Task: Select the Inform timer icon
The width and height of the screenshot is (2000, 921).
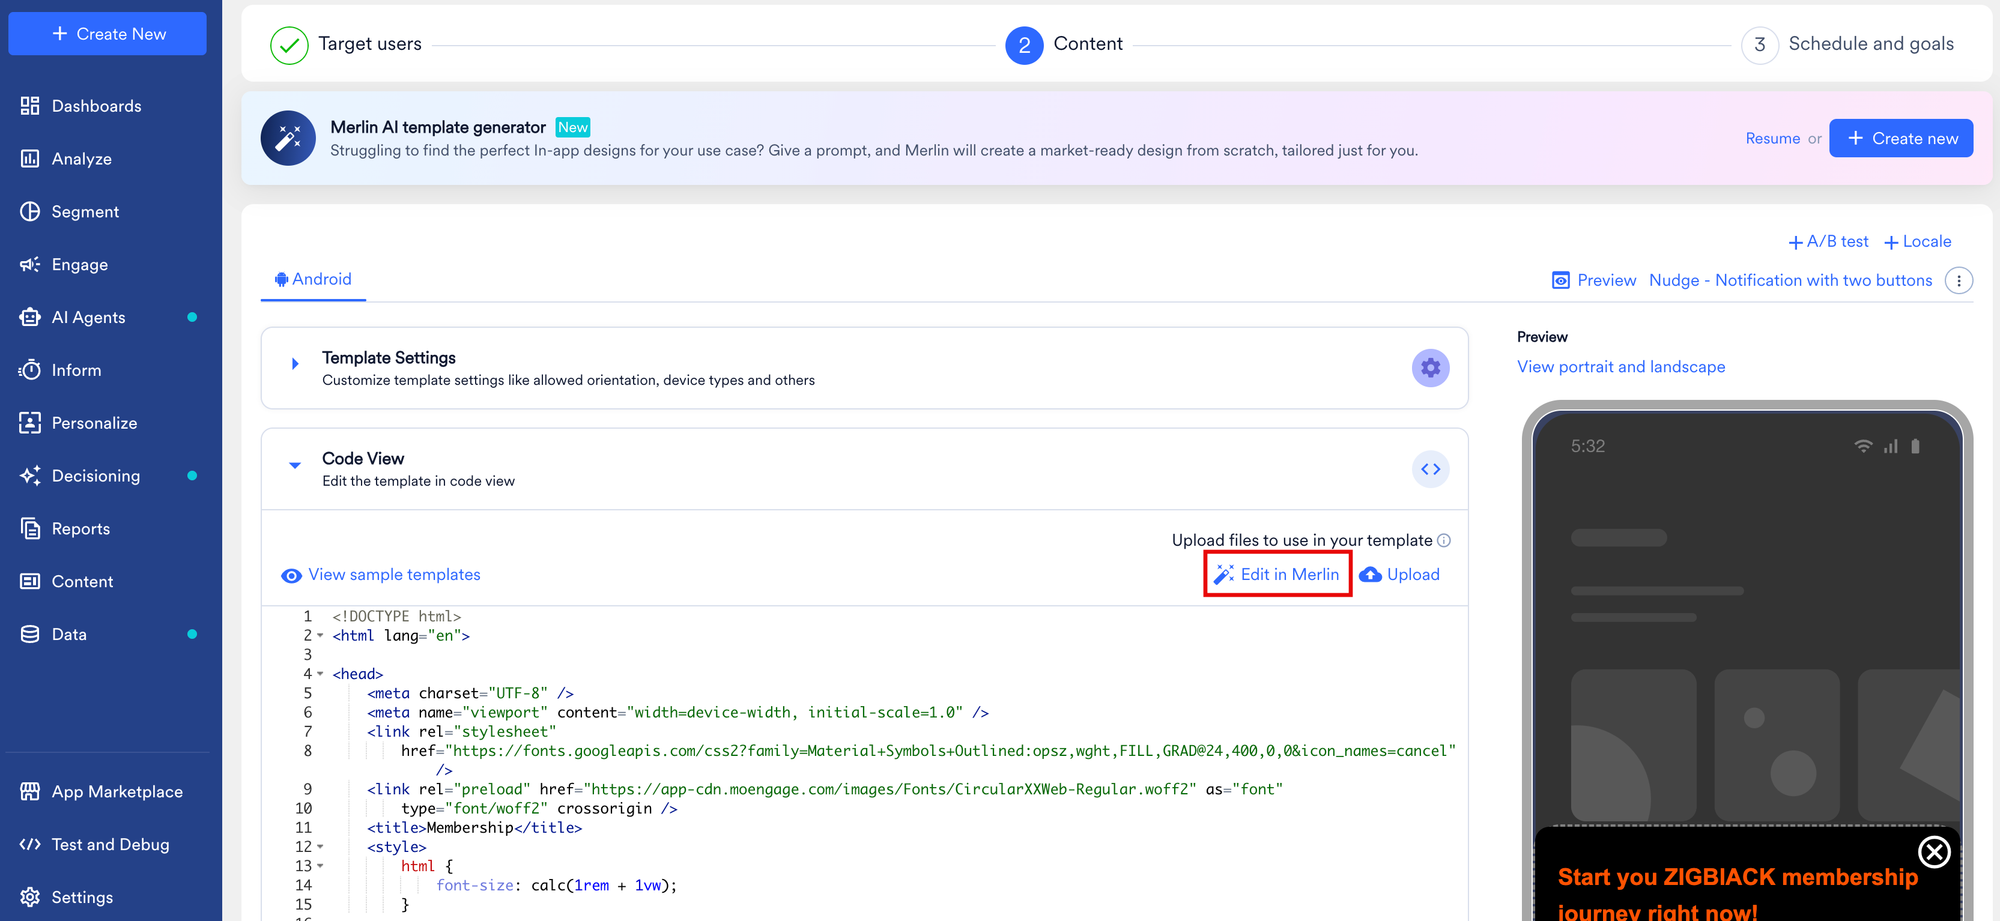Action: point(30,371)
